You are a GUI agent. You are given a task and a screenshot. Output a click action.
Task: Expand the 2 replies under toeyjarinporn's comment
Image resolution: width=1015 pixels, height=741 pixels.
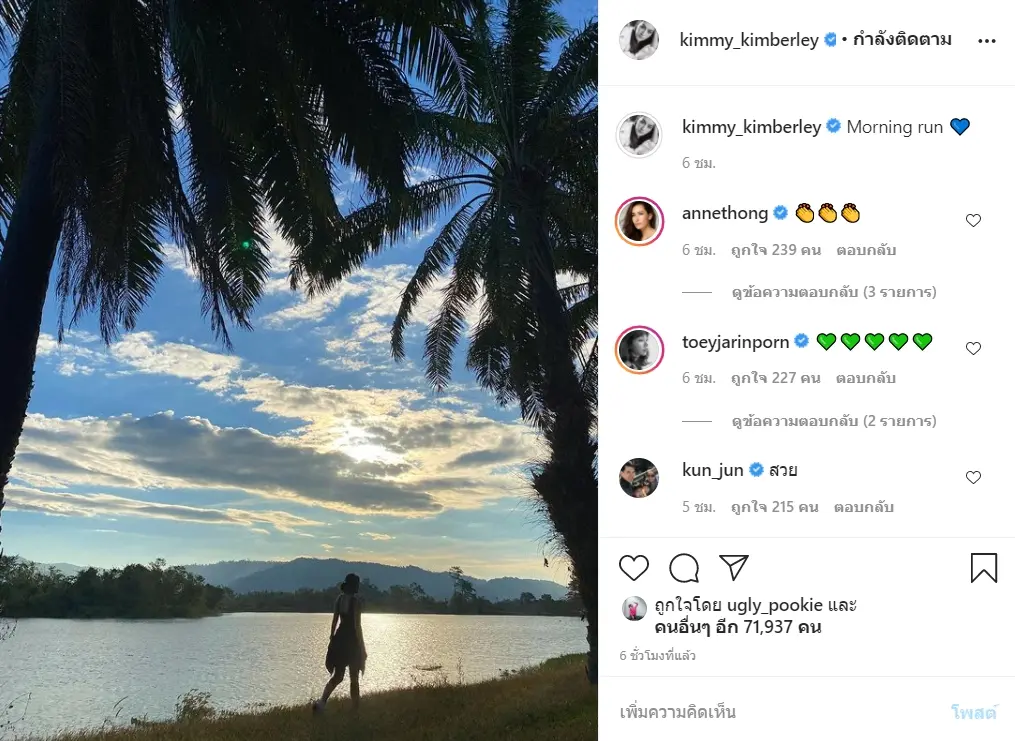[833, 421]
